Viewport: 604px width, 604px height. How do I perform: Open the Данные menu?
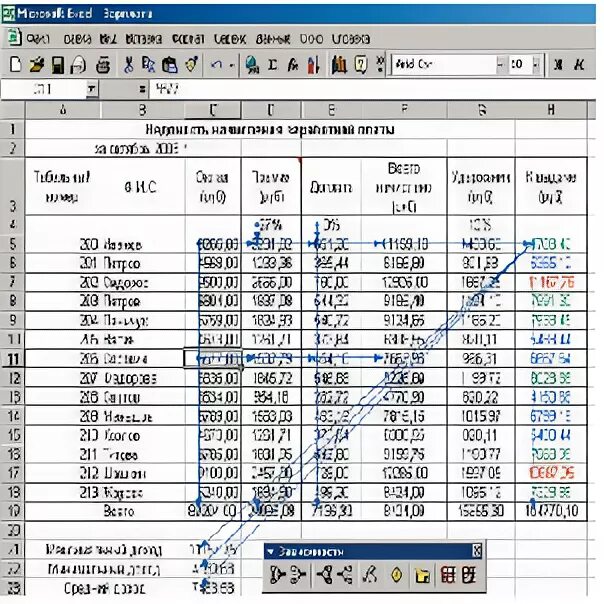point(273,39)
